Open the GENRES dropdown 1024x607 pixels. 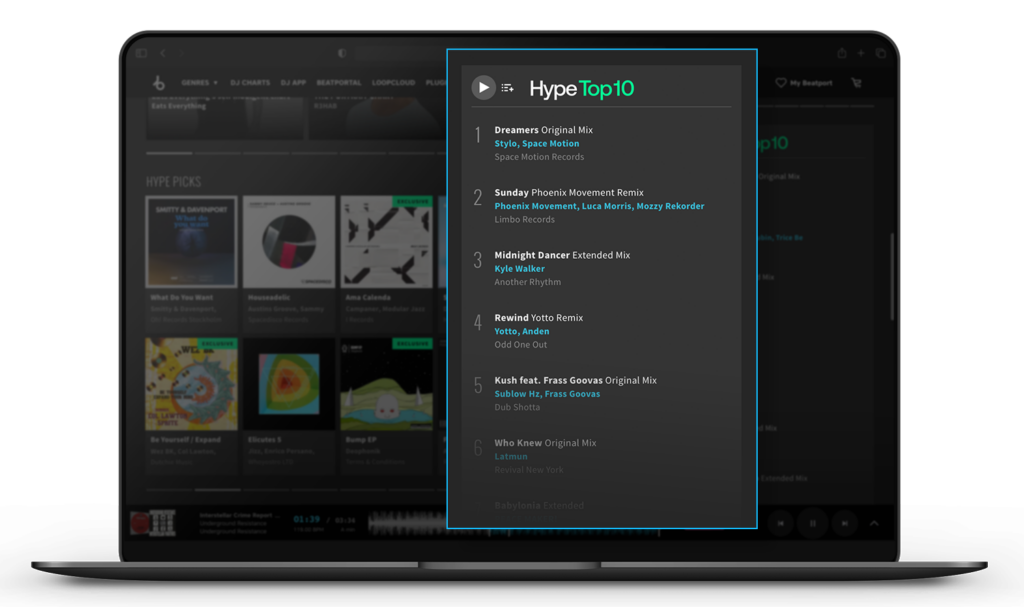tap(199, 83)
